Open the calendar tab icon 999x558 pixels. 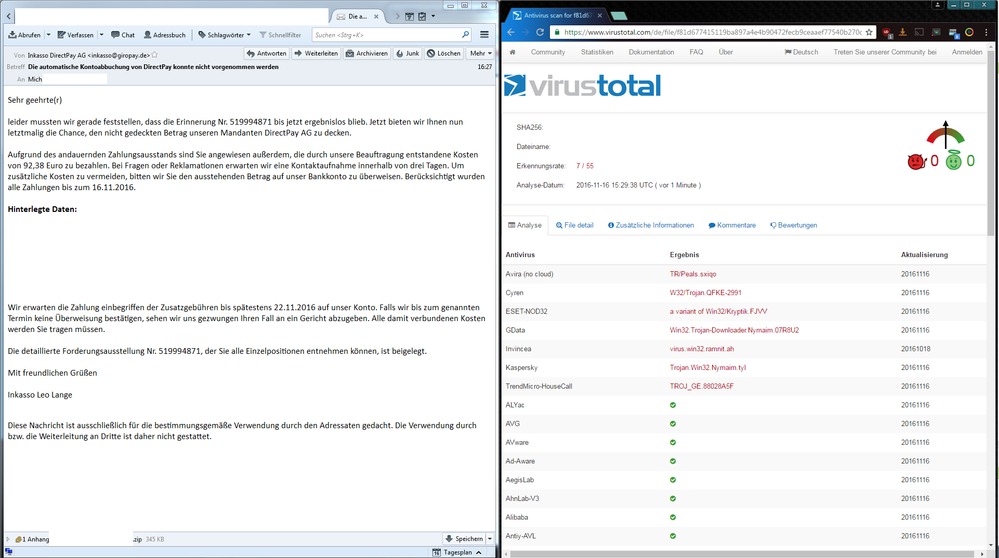[x=410, y=17]
